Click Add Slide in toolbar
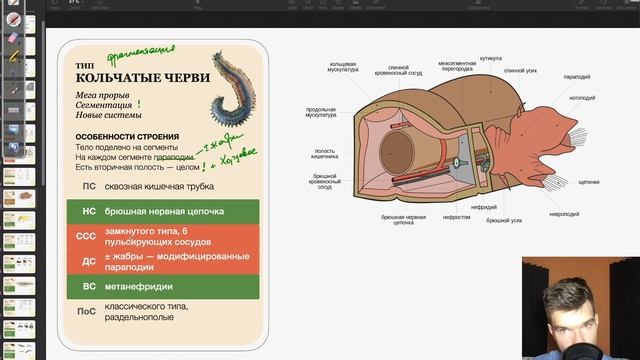Viewport: 640px width, 360px height. pyautogui.click(x=100, y=4)
